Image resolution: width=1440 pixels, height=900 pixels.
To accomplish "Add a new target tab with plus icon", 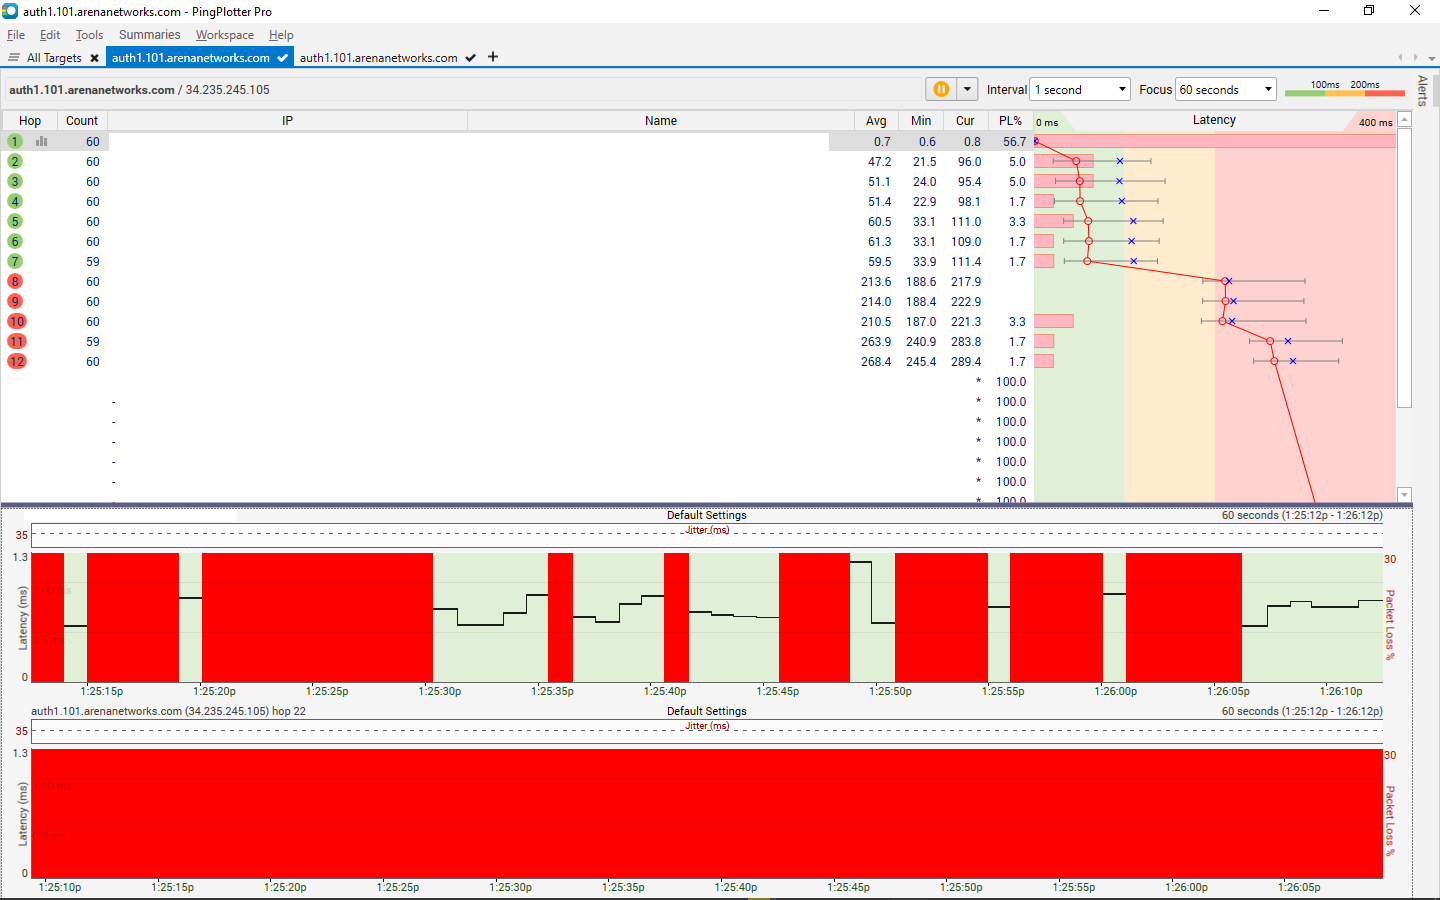I will pyautogui.click(x=493, y=57).
